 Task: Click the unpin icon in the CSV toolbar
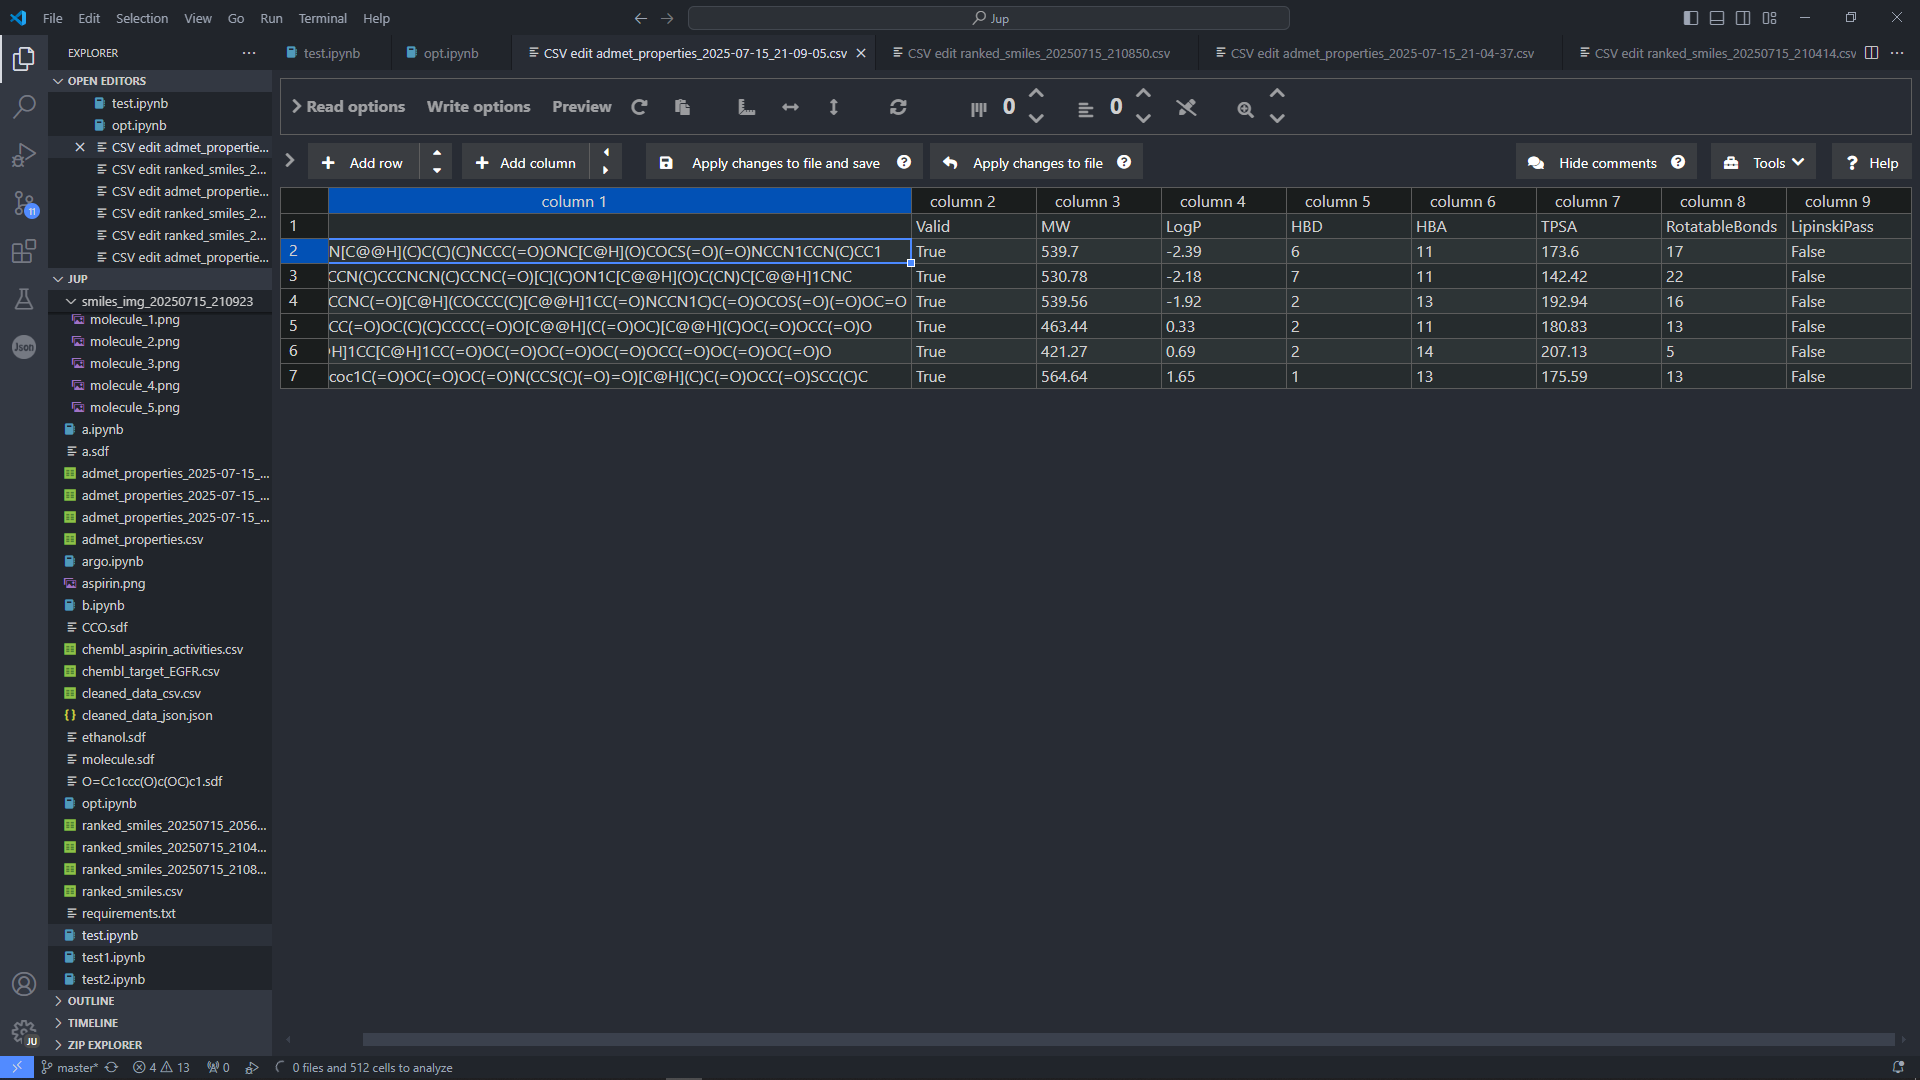pyautogui.click(x=1186, y=107)
